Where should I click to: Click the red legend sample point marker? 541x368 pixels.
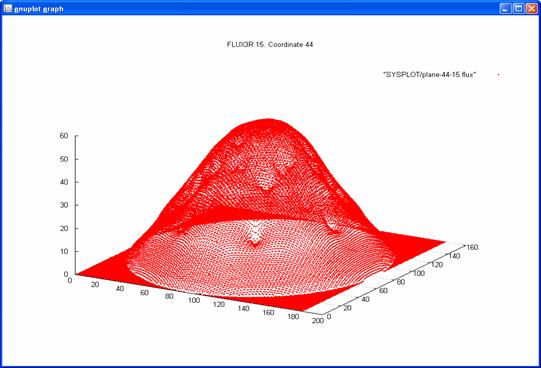tap(498, 75)
